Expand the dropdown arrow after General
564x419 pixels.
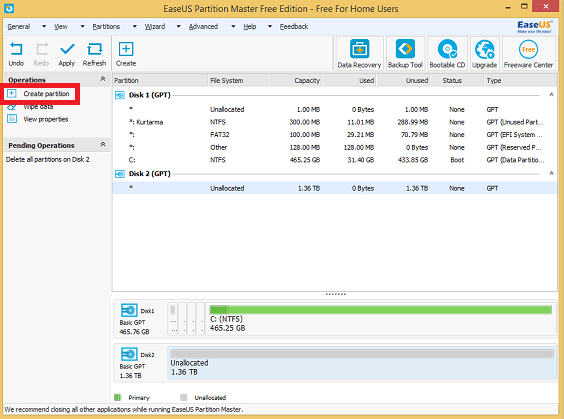[x=44, y=26]
